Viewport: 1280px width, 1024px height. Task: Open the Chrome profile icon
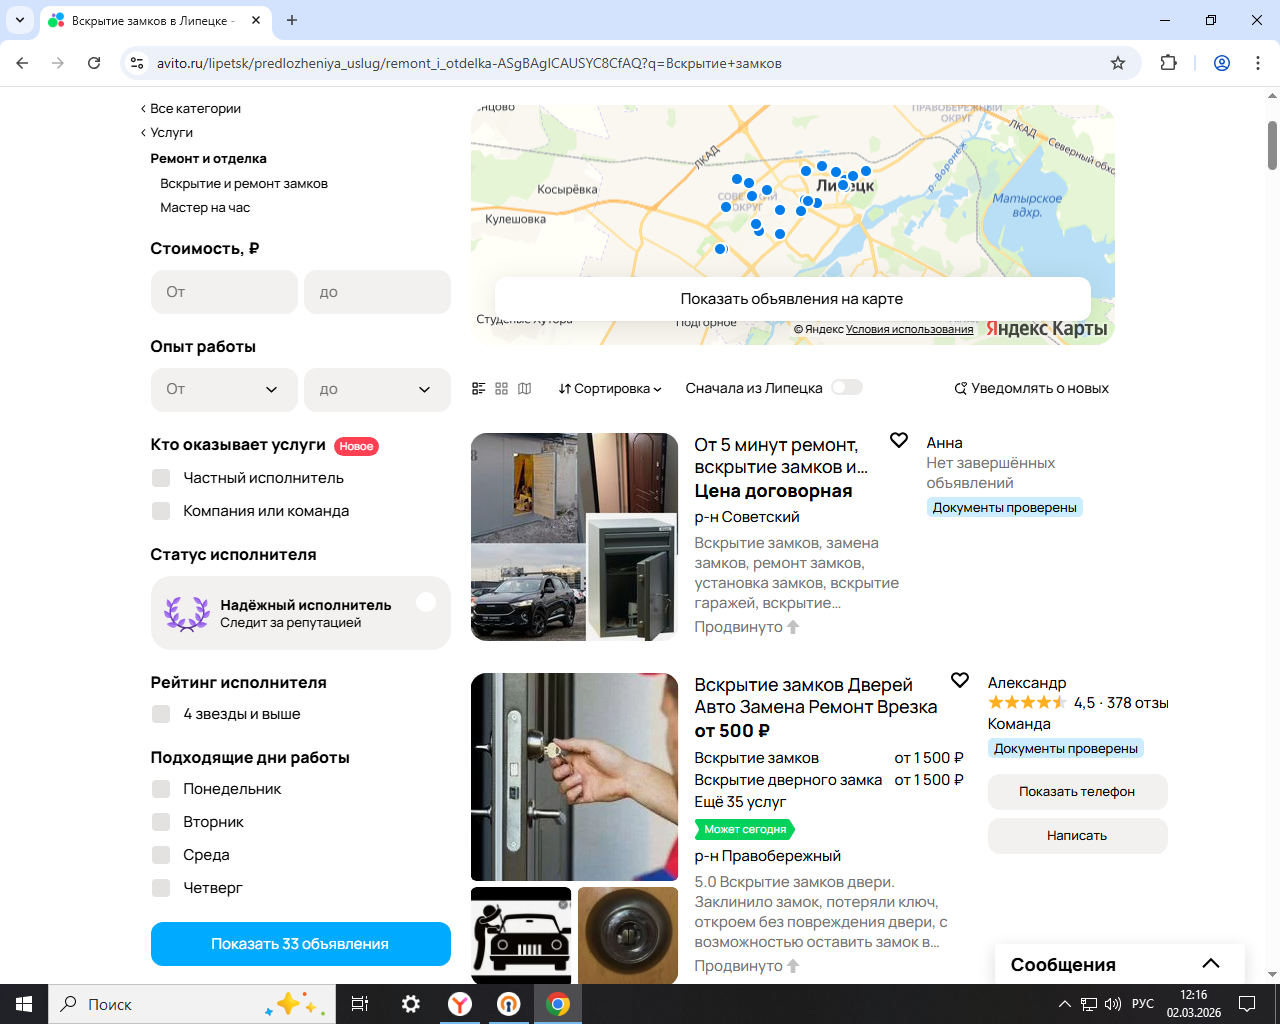[x=1222, y=63]
